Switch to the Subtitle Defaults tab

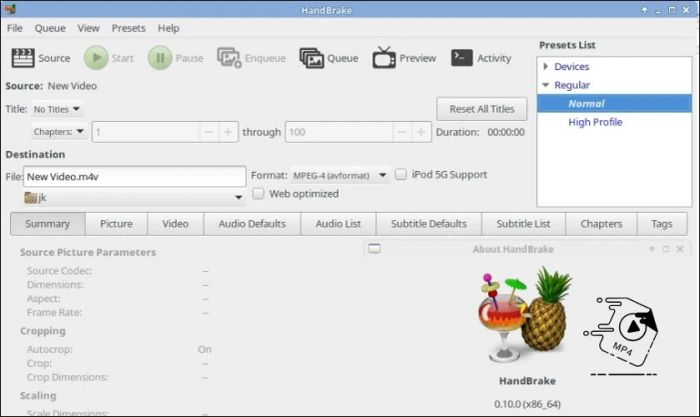tap(429, 224)
